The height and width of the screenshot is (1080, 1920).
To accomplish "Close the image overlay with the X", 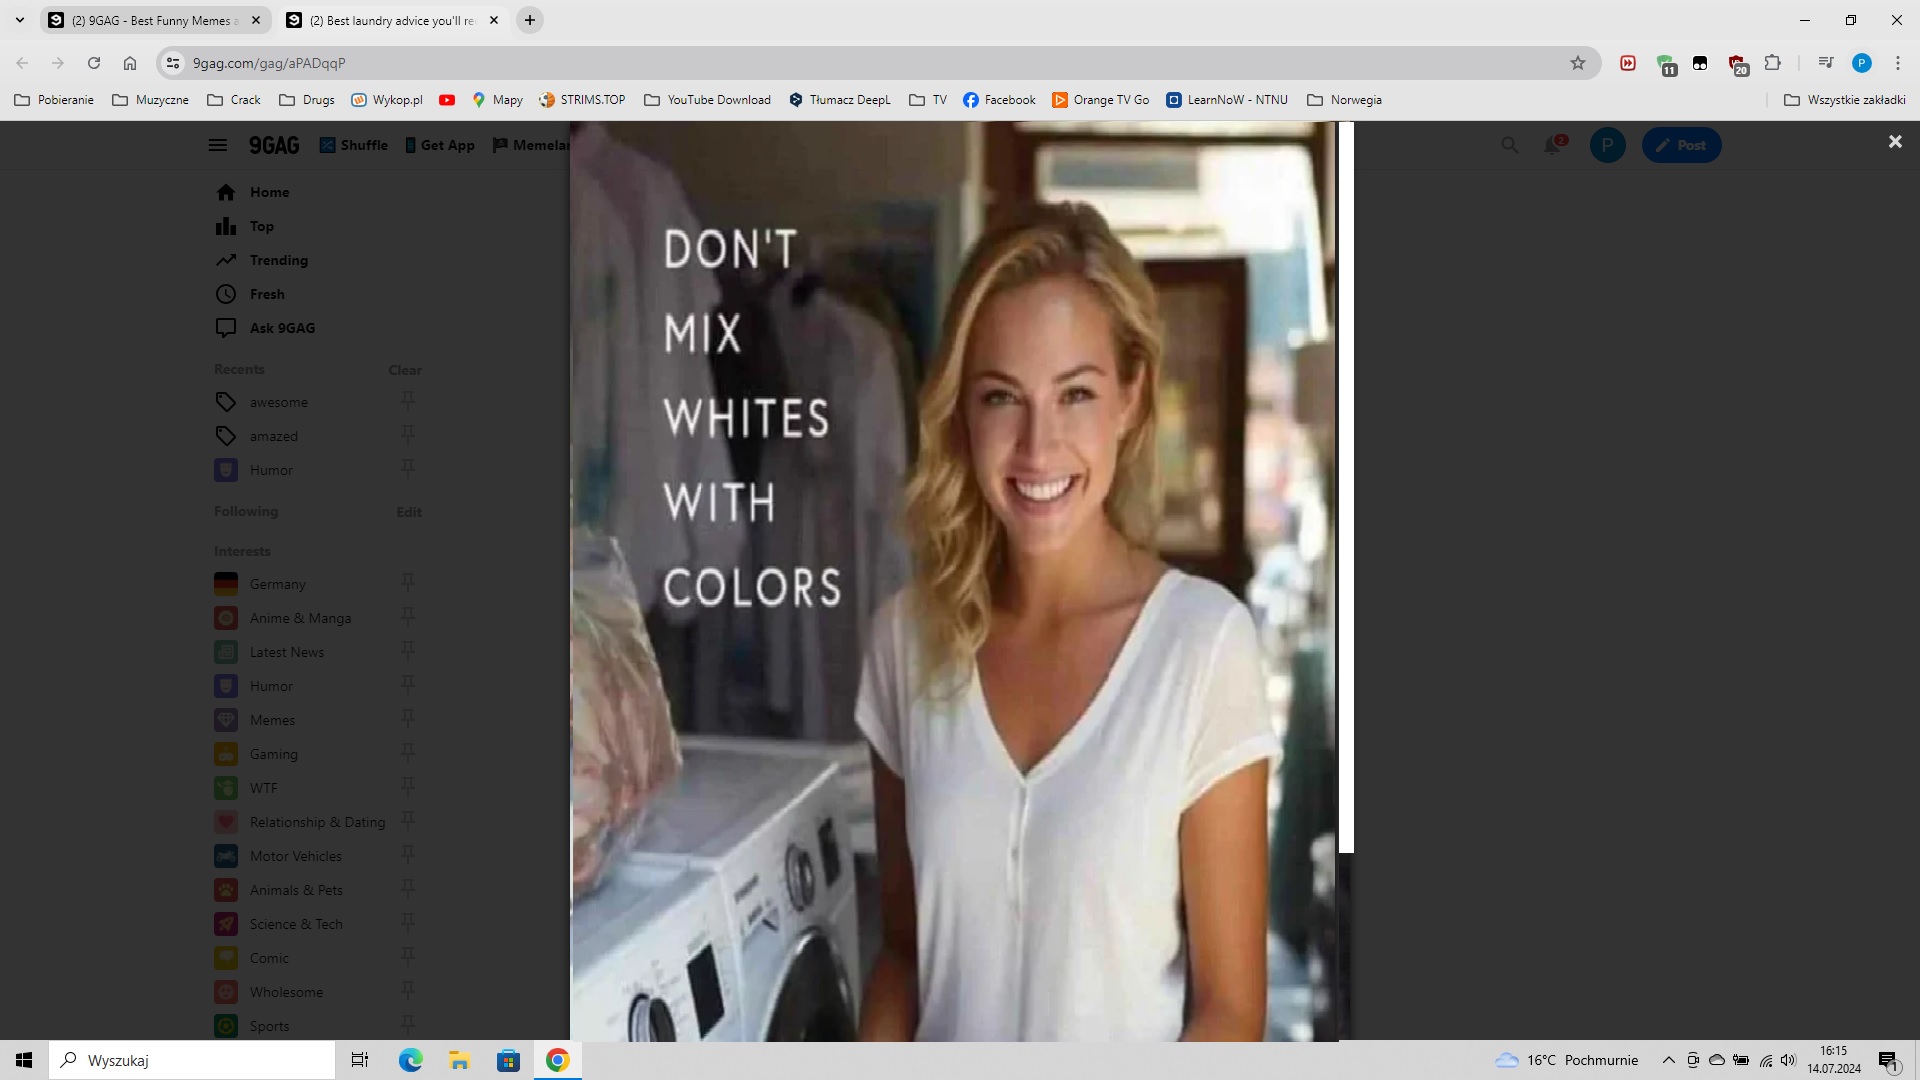I will [x=1894, y=142].
